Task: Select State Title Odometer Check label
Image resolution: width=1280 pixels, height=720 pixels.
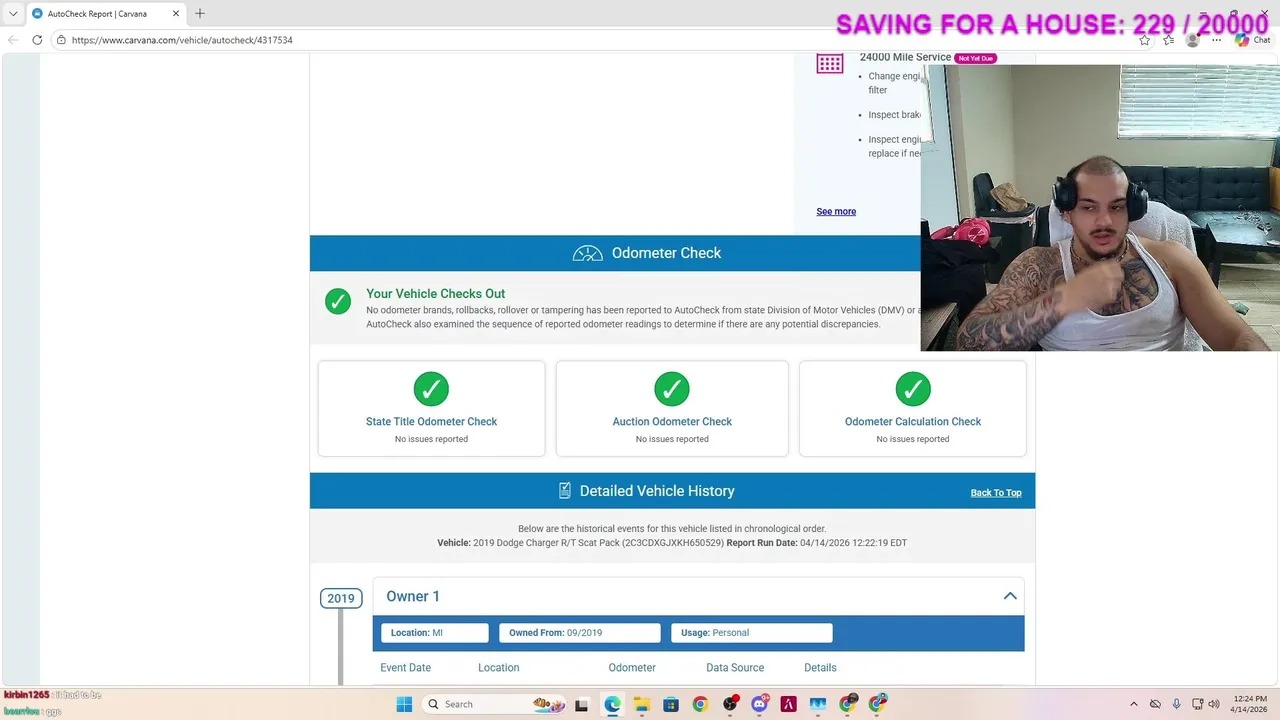Action: (x=431, y=422)
